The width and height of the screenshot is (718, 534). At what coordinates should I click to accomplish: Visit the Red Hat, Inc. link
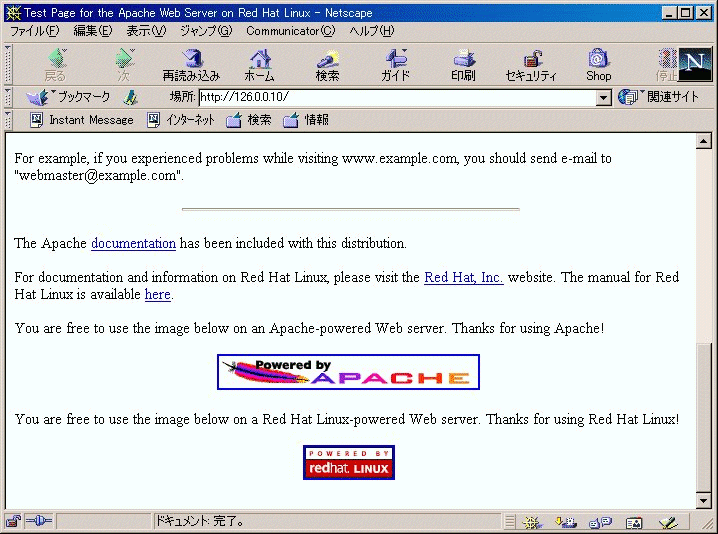coord(463,277)
